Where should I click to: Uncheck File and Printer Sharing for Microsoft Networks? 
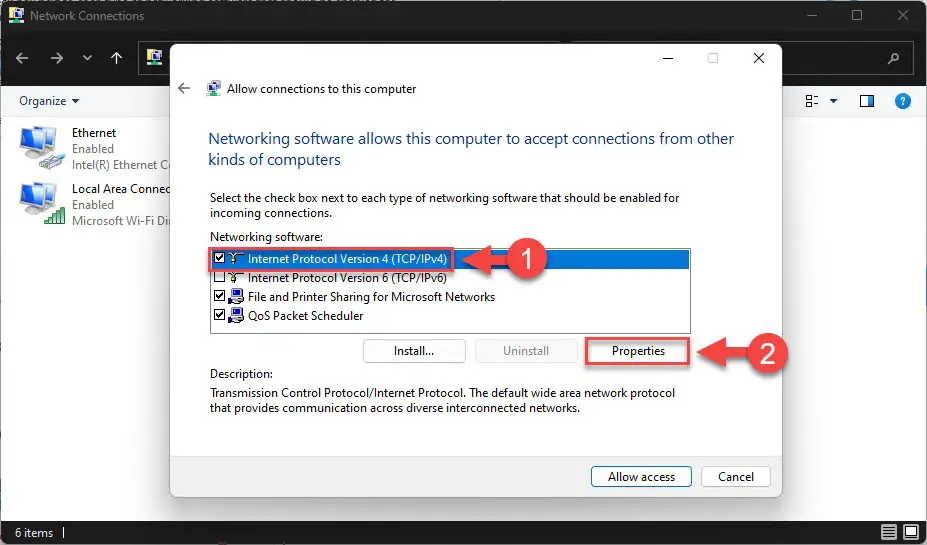(219, 296)
